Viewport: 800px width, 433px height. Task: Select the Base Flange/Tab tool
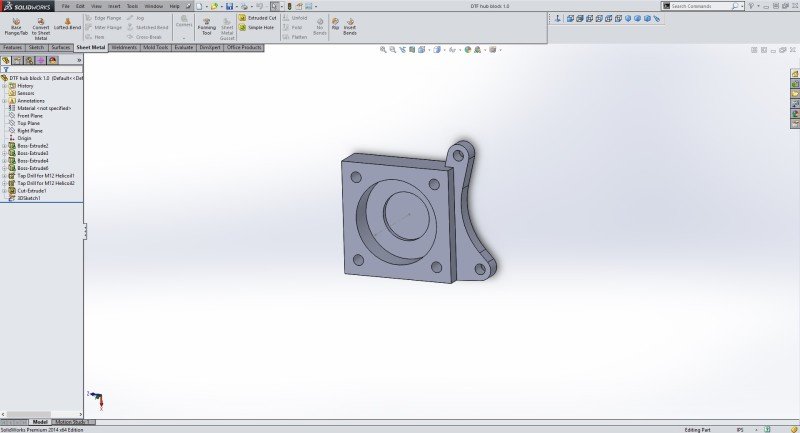tap(16, 27)
